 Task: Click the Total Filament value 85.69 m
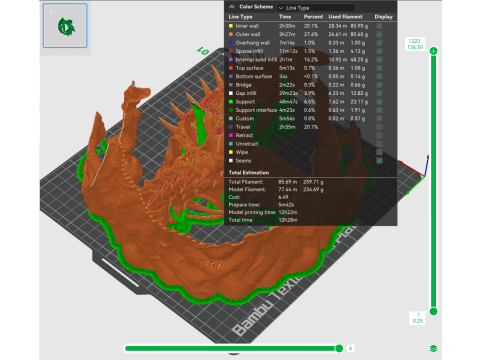287,182
